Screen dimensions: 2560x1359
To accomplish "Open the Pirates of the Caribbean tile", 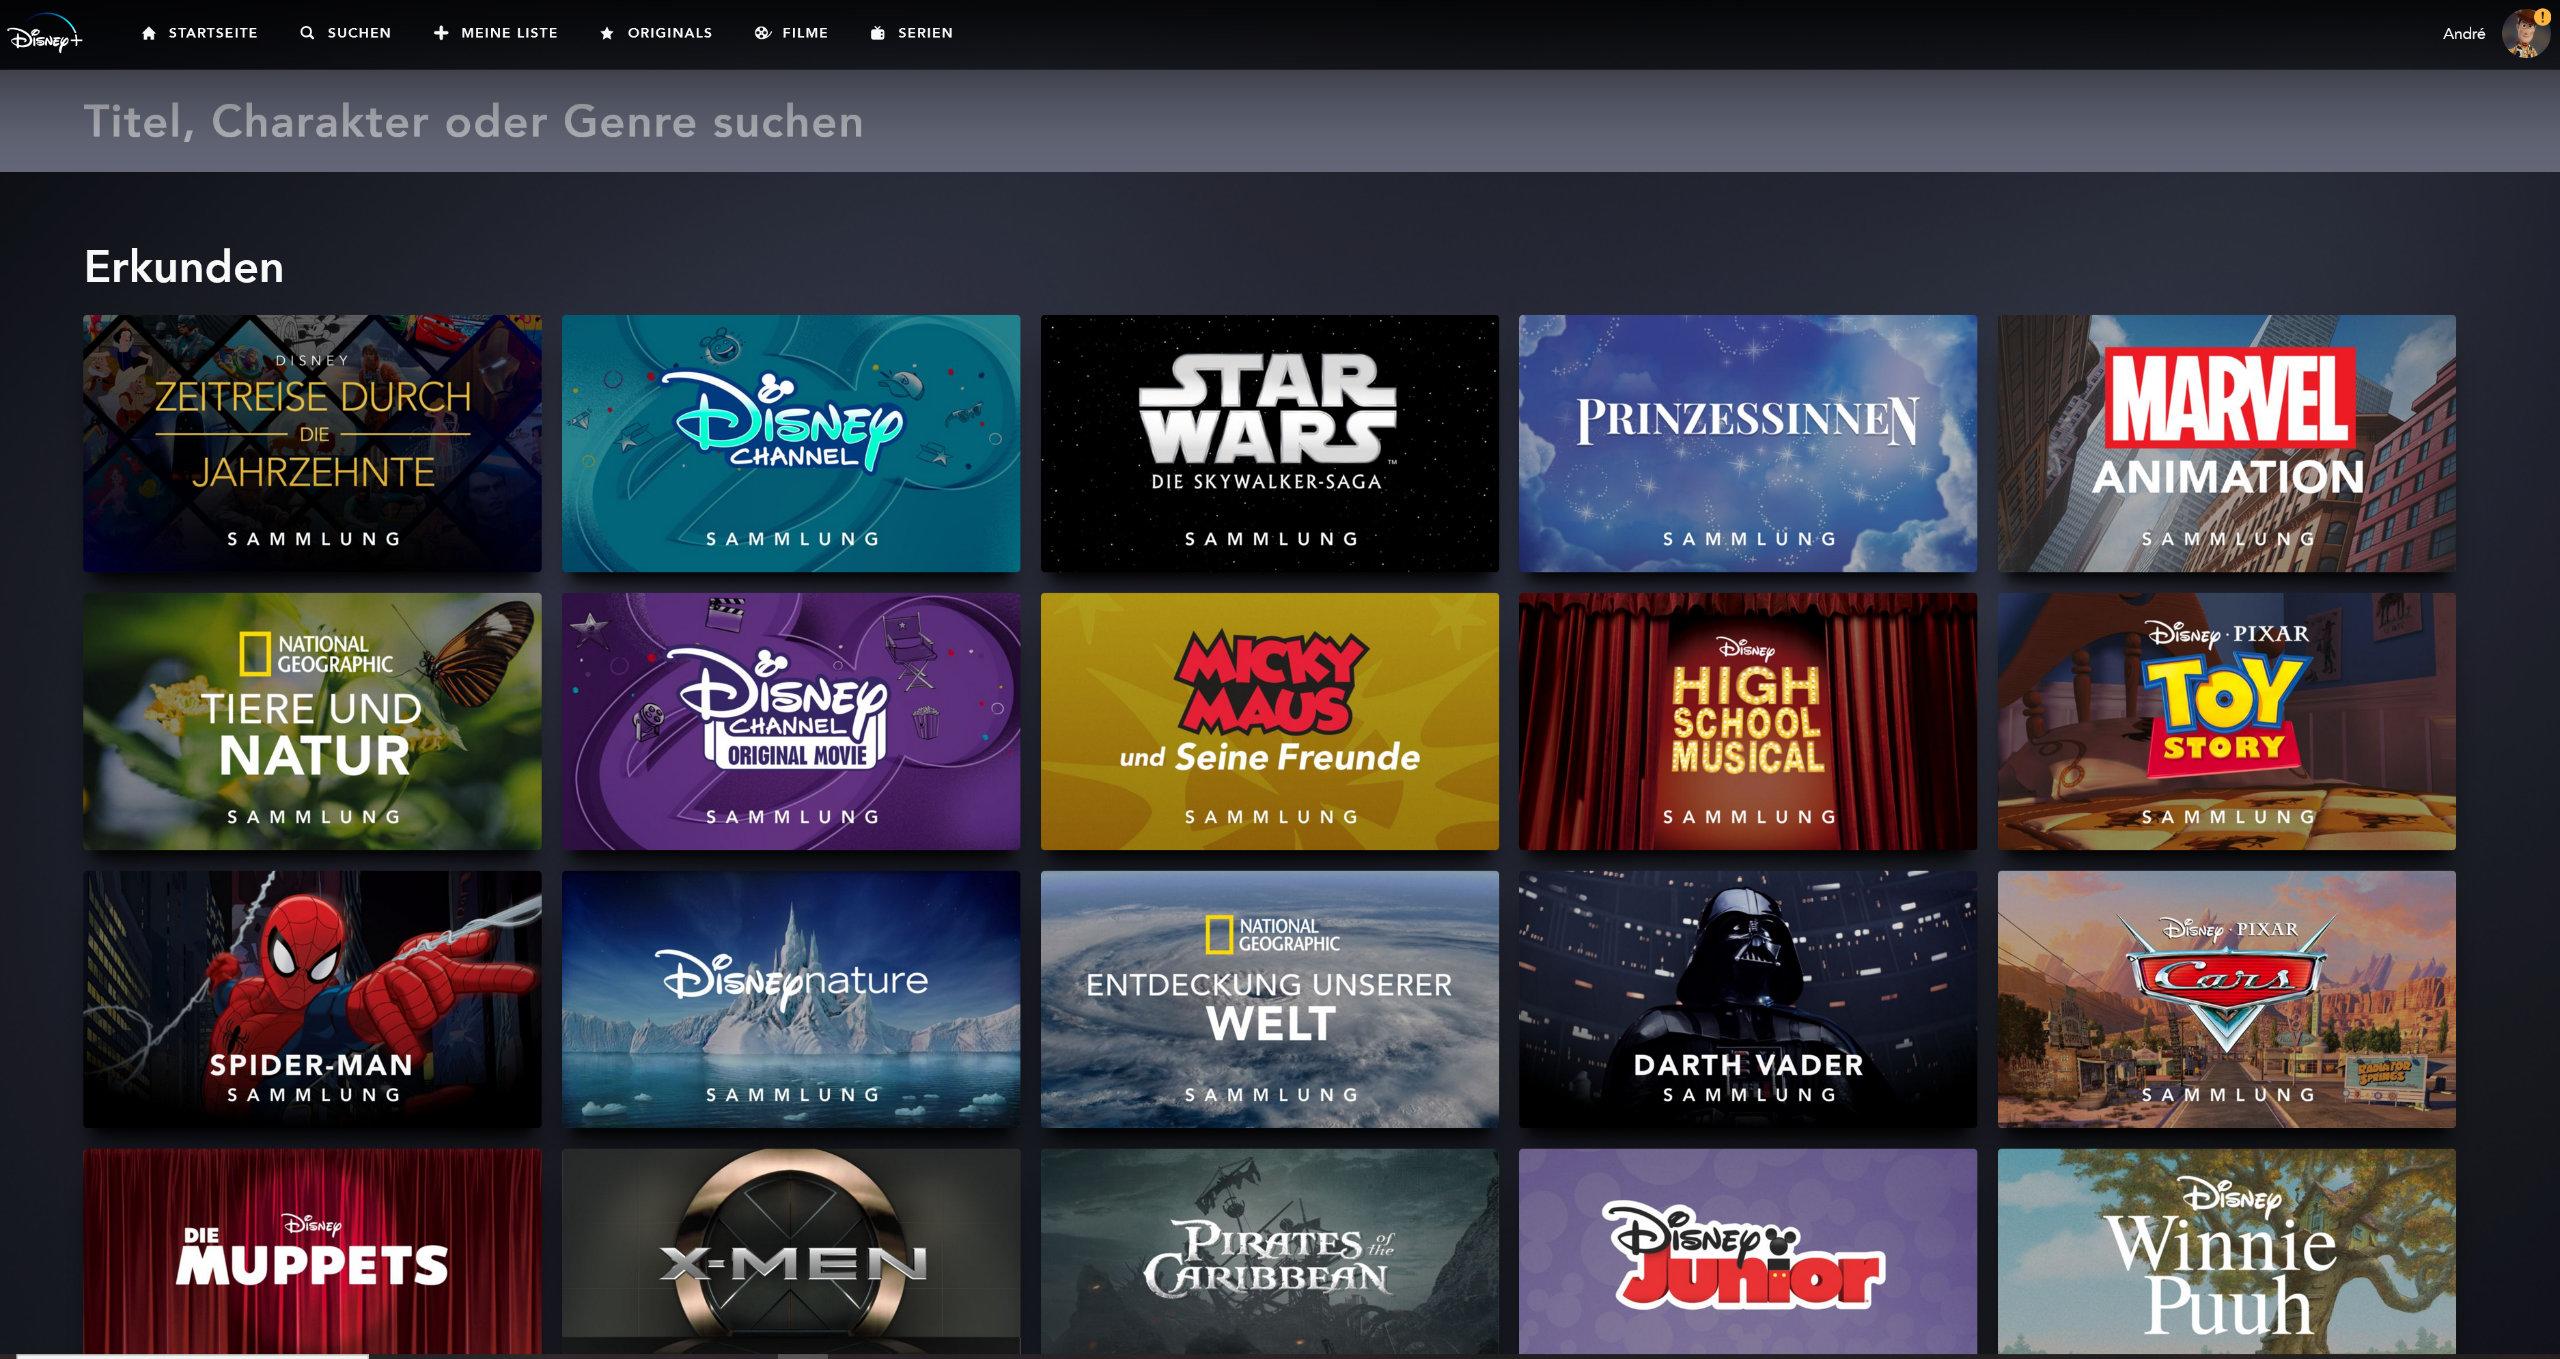I will (x=1270, y=1252).
